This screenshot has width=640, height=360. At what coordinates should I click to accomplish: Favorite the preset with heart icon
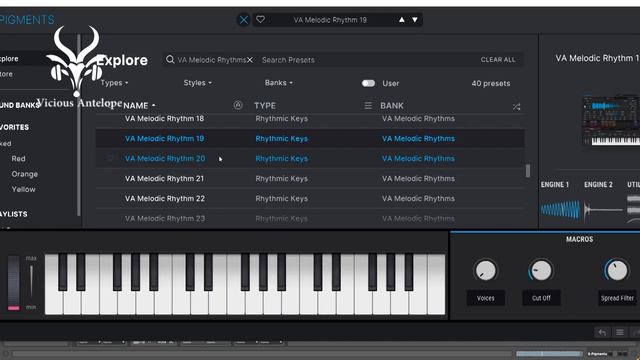pyautogui.click(x=260, y=19)
